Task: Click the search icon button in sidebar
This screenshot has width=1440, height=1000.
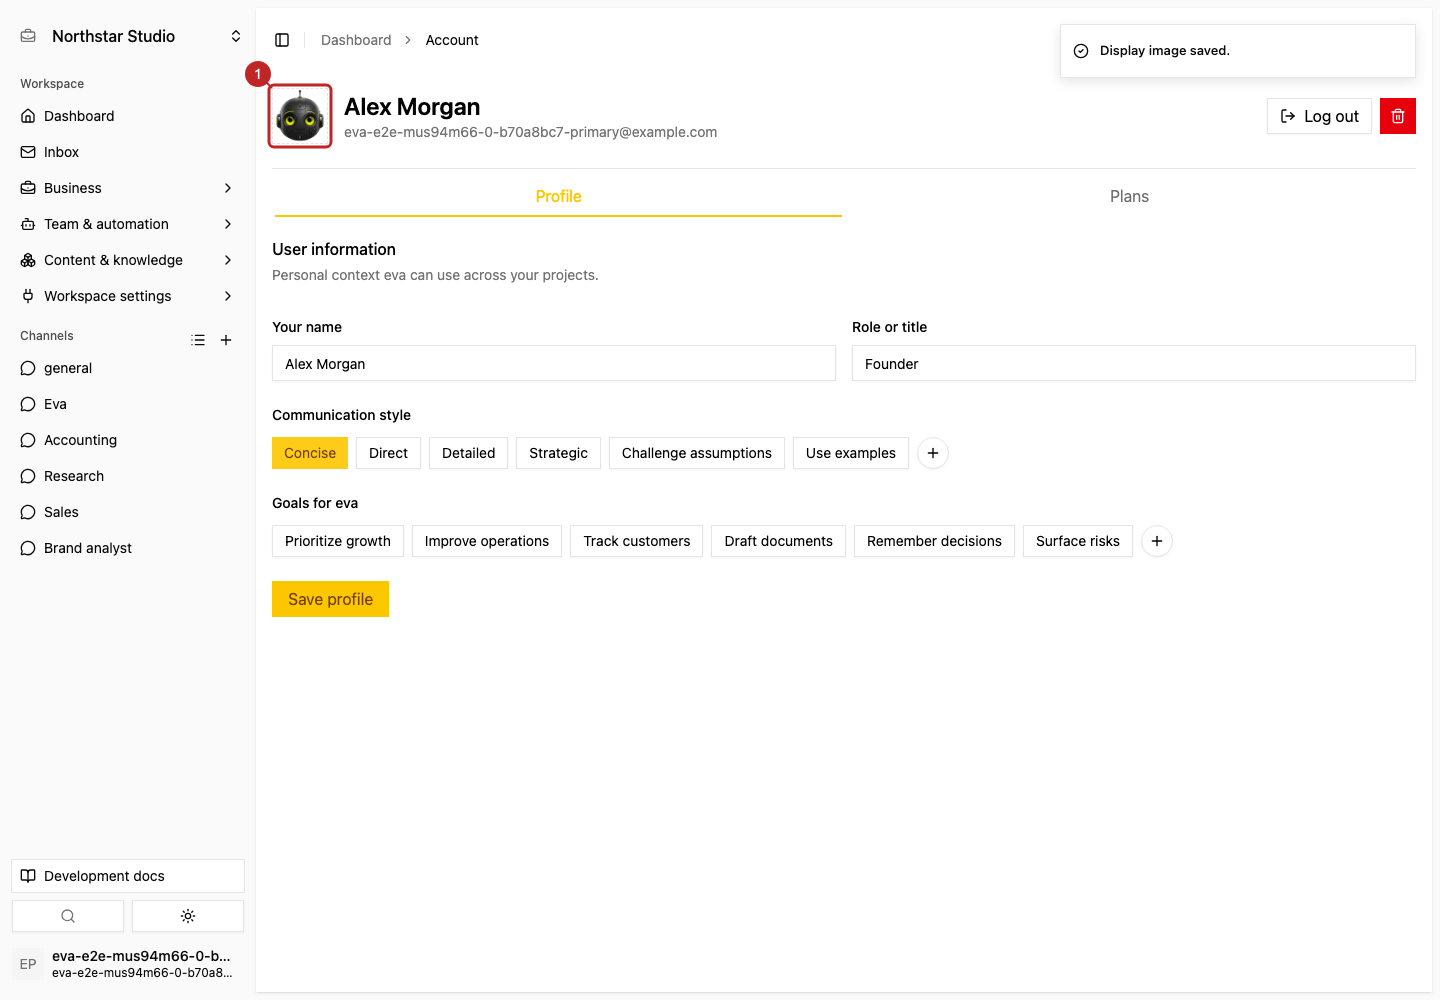Action: point(68,916)
